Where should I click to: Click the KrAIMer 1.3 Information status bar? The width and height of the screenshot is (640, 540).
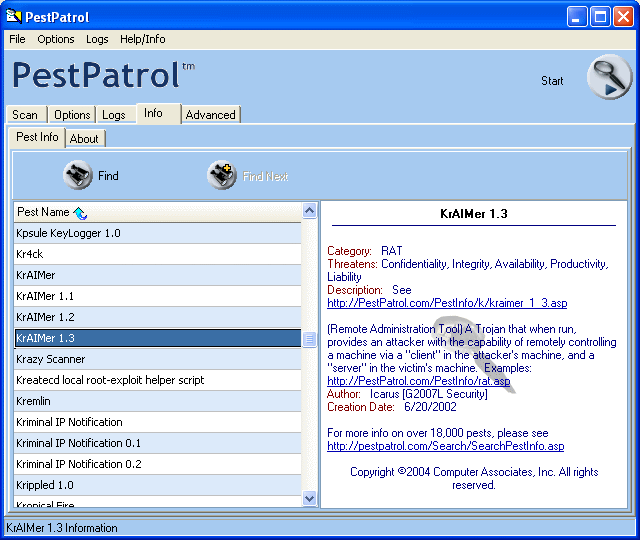(320, 528)
